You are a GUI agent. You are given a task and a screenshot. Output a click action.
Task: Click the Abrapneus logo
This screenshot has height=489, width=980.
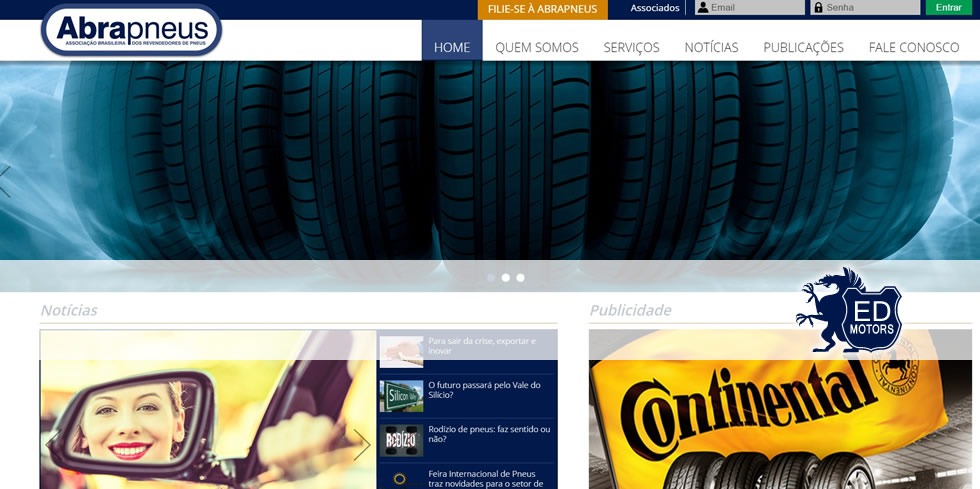click(x=131, y=30)
